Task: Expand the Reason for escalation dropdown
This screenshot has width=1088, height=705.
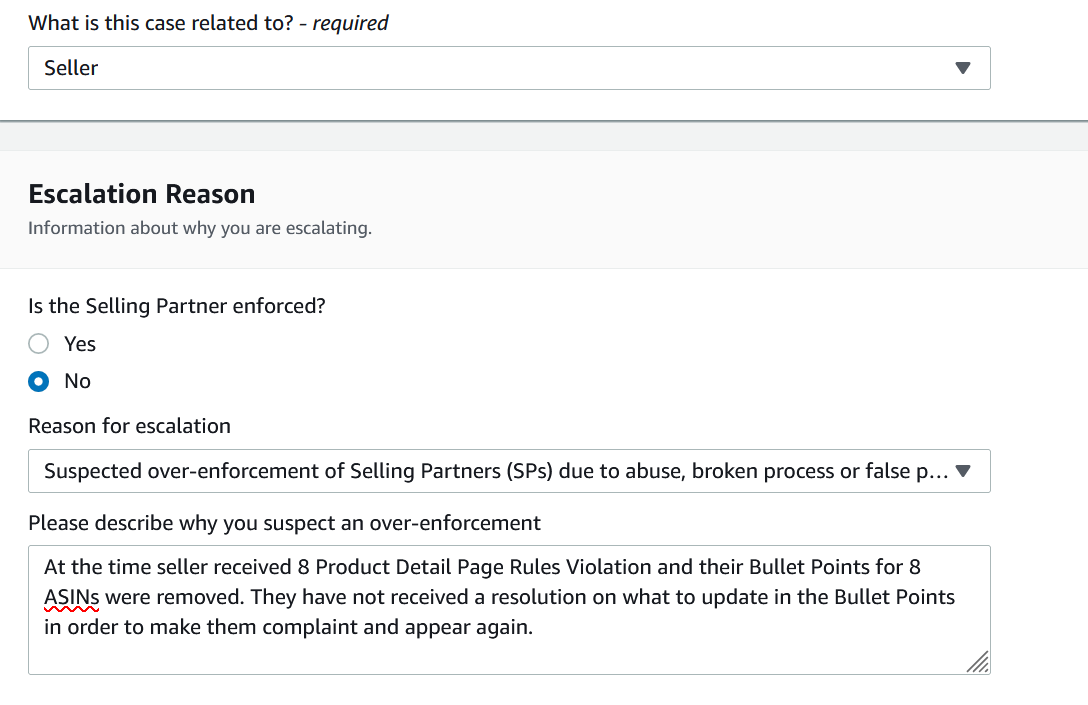Action: 509,471
